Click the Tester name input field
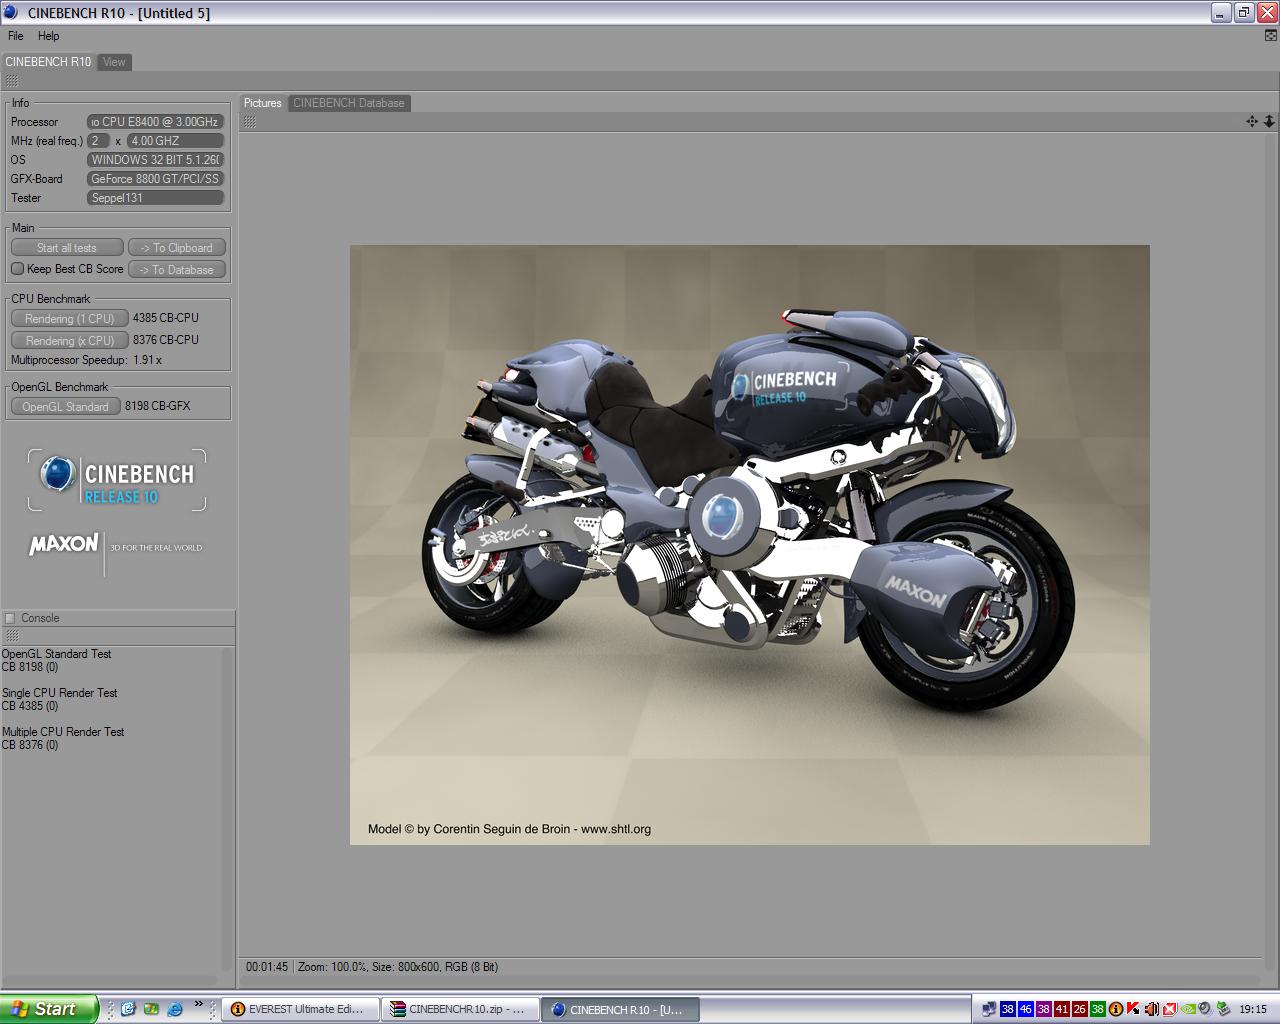This screenshot has height=1024, width=1280. pos(155,198)
